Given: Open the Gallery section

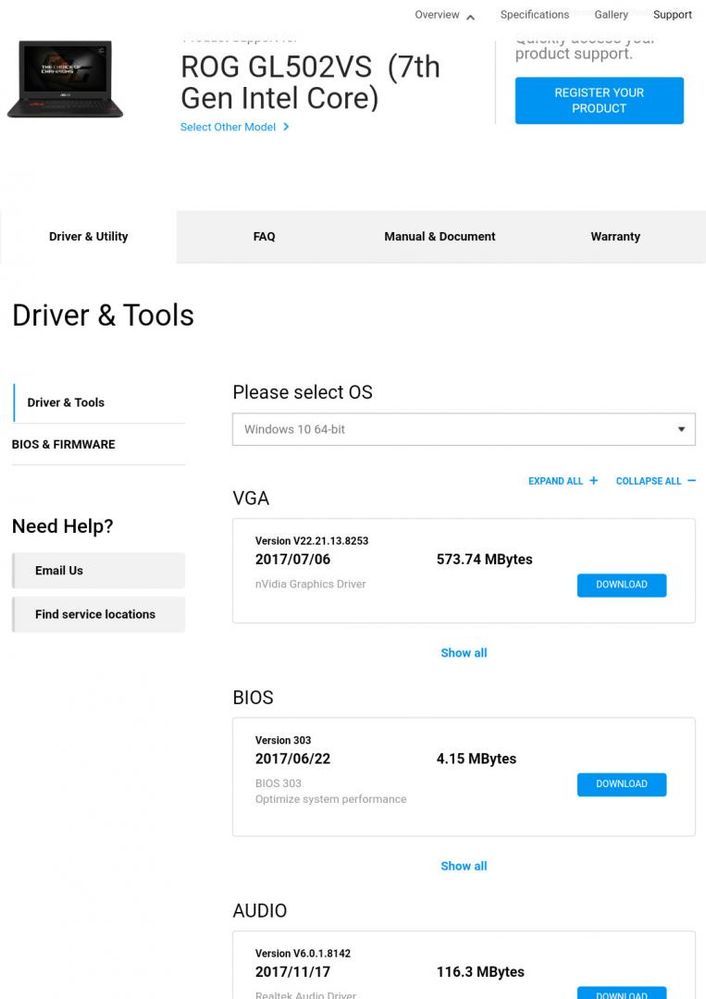Looking at the screenshot, I should click(x=610, y=15).
